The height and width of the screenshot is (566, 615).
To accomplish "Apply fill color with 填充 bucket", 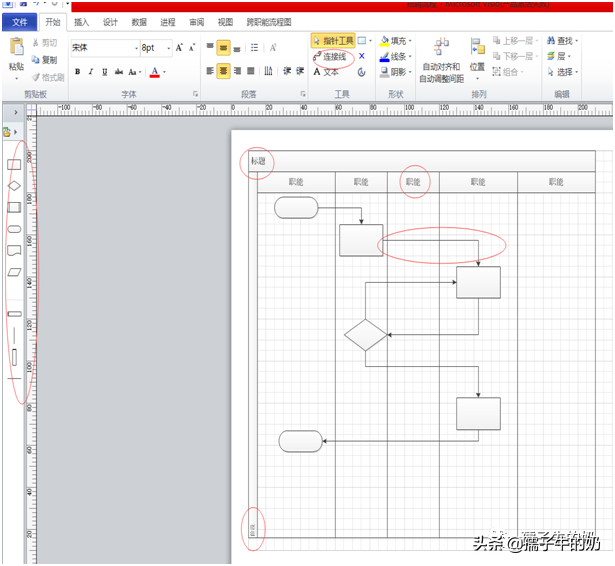I will (384, 41).
